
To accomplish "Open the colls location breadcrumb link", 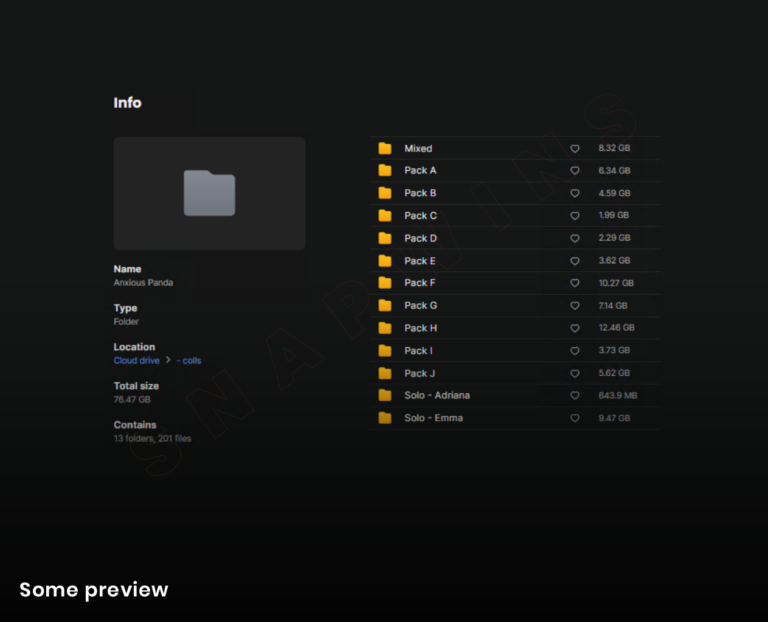I will click(189, 360).
